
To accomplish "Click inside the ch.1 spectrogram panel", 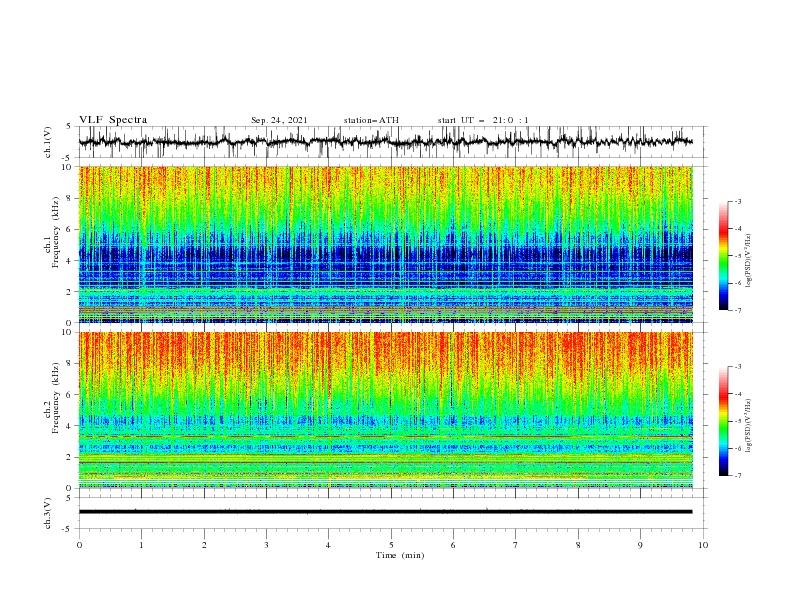I will click(x=385, y=244).
